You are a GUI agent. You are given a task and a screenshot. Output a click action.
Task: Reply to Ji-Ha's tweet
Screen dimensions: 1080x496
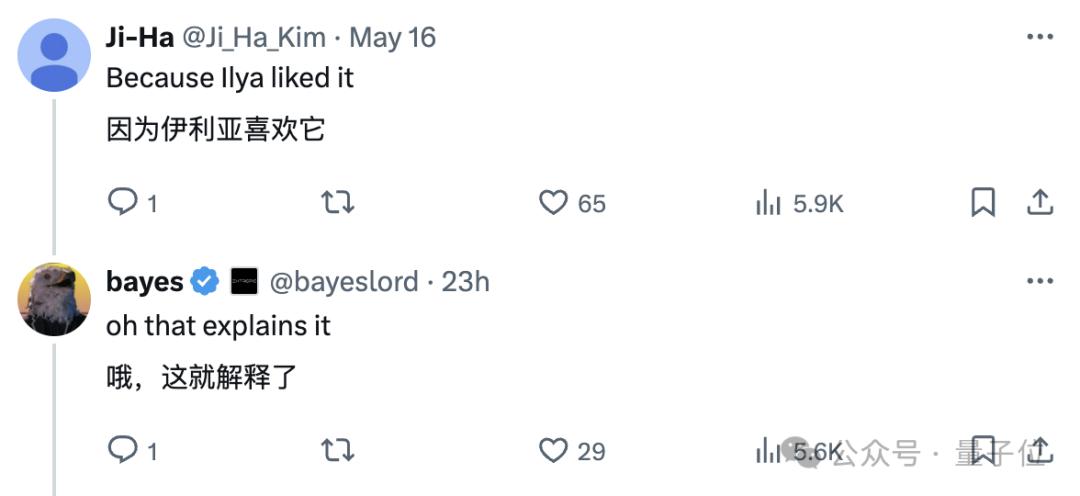124,203
